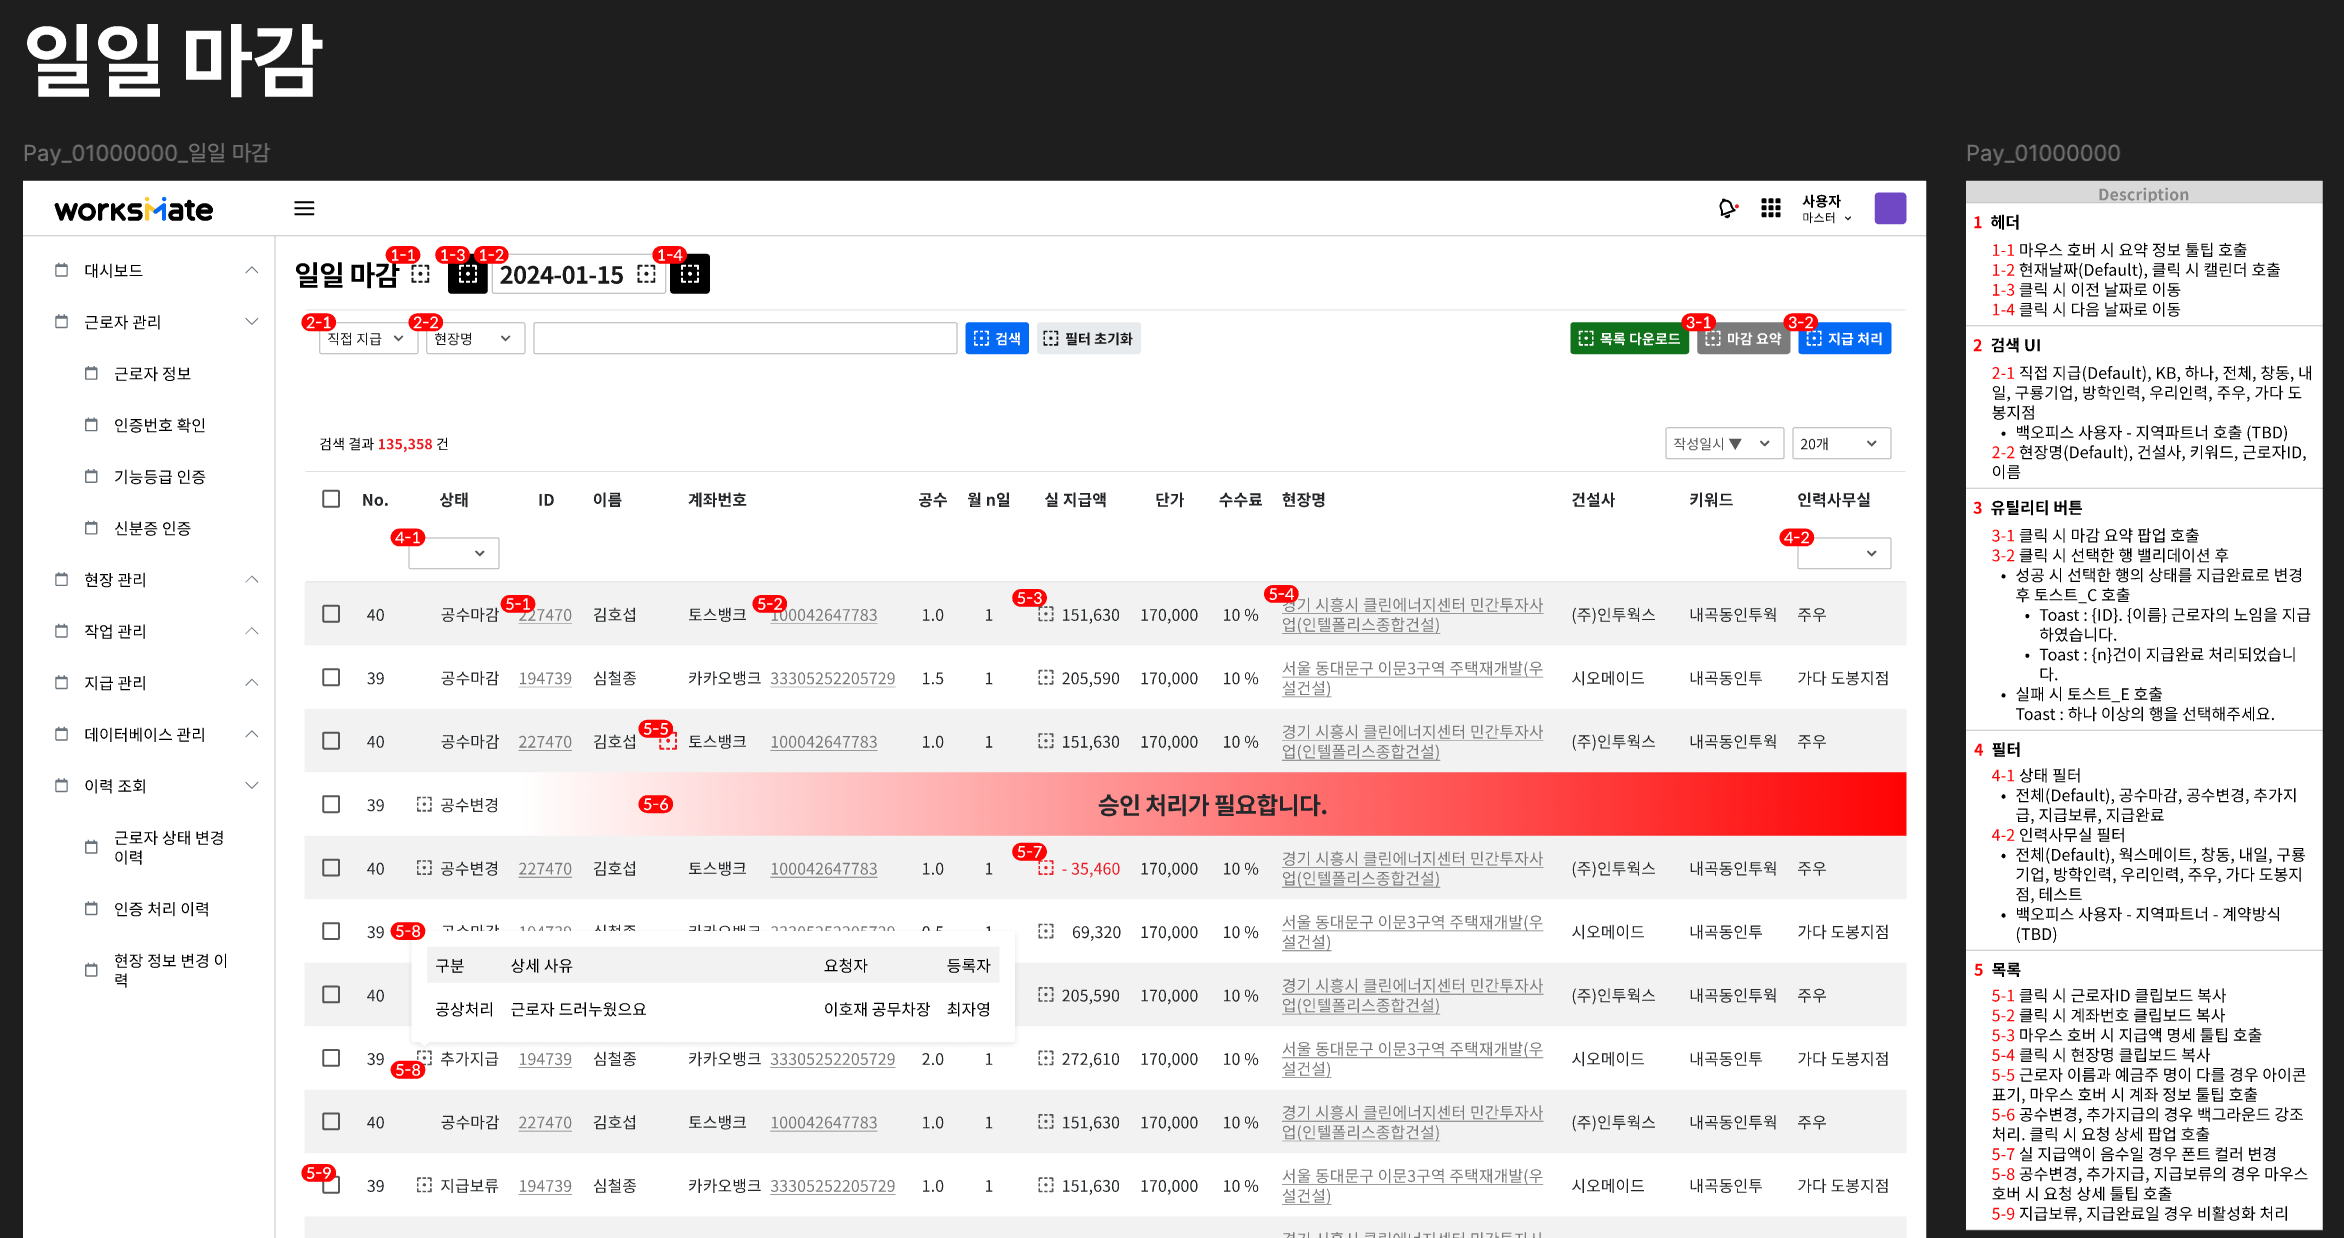Expand 대시보드 menu chevron
This screenshot has width=2344, height=1238.
pyautogui.click(x=252, y=270)
